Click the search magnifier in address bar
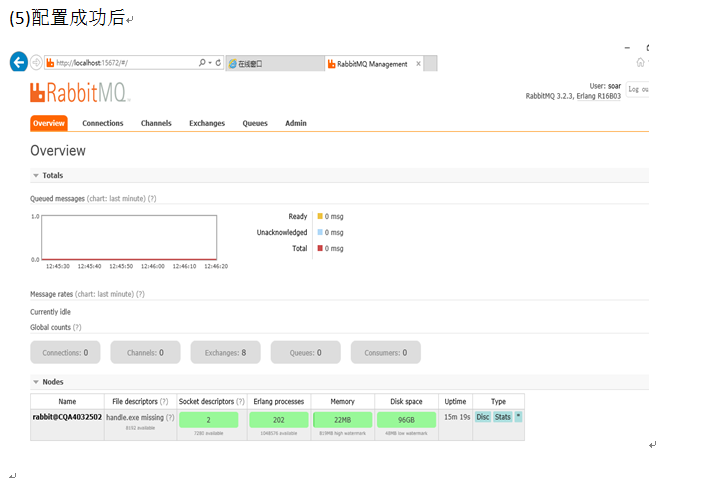The width and height of the screenshot is (724, 478). 202,62
